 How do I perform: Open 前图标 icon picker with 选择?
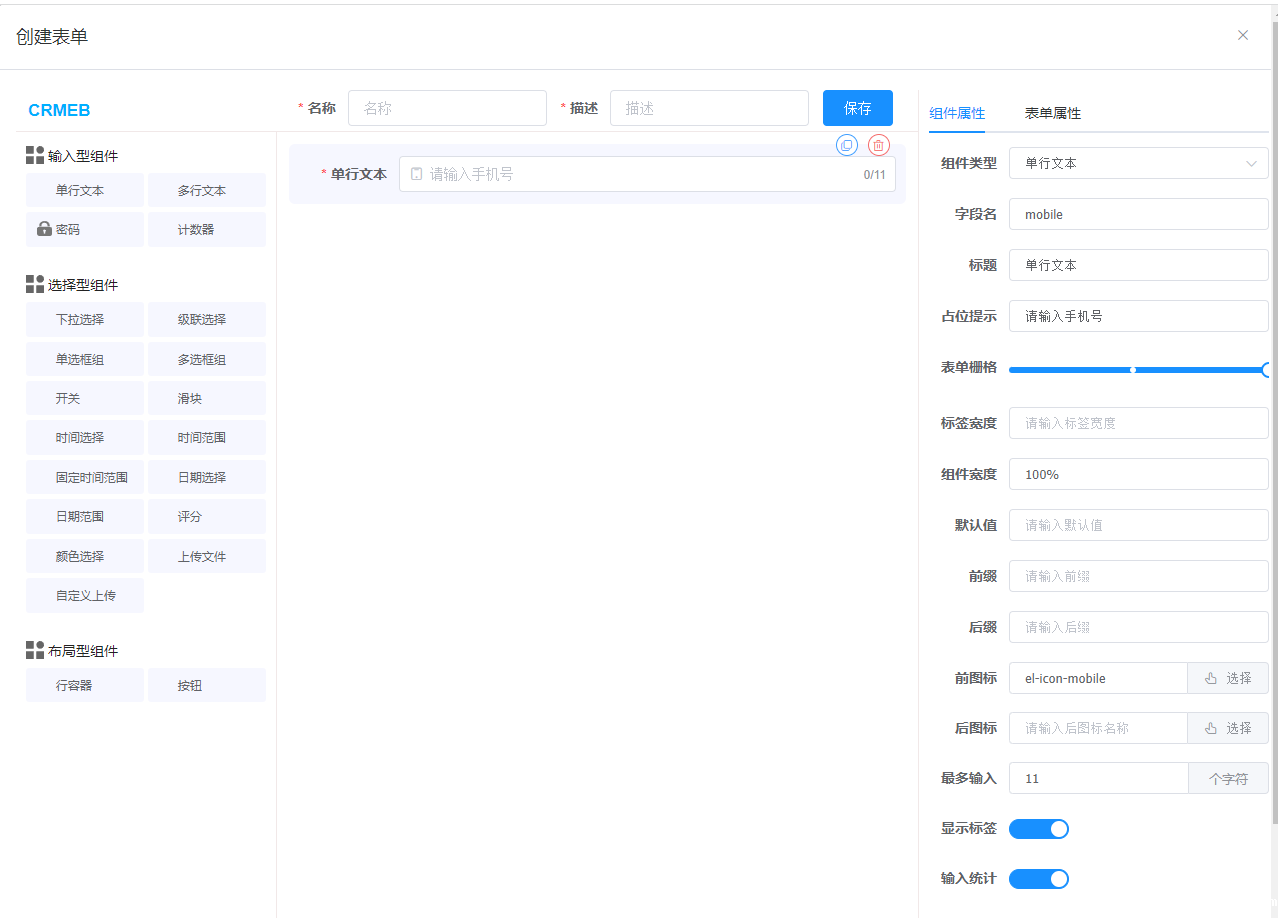click(x=1228, y=678)
